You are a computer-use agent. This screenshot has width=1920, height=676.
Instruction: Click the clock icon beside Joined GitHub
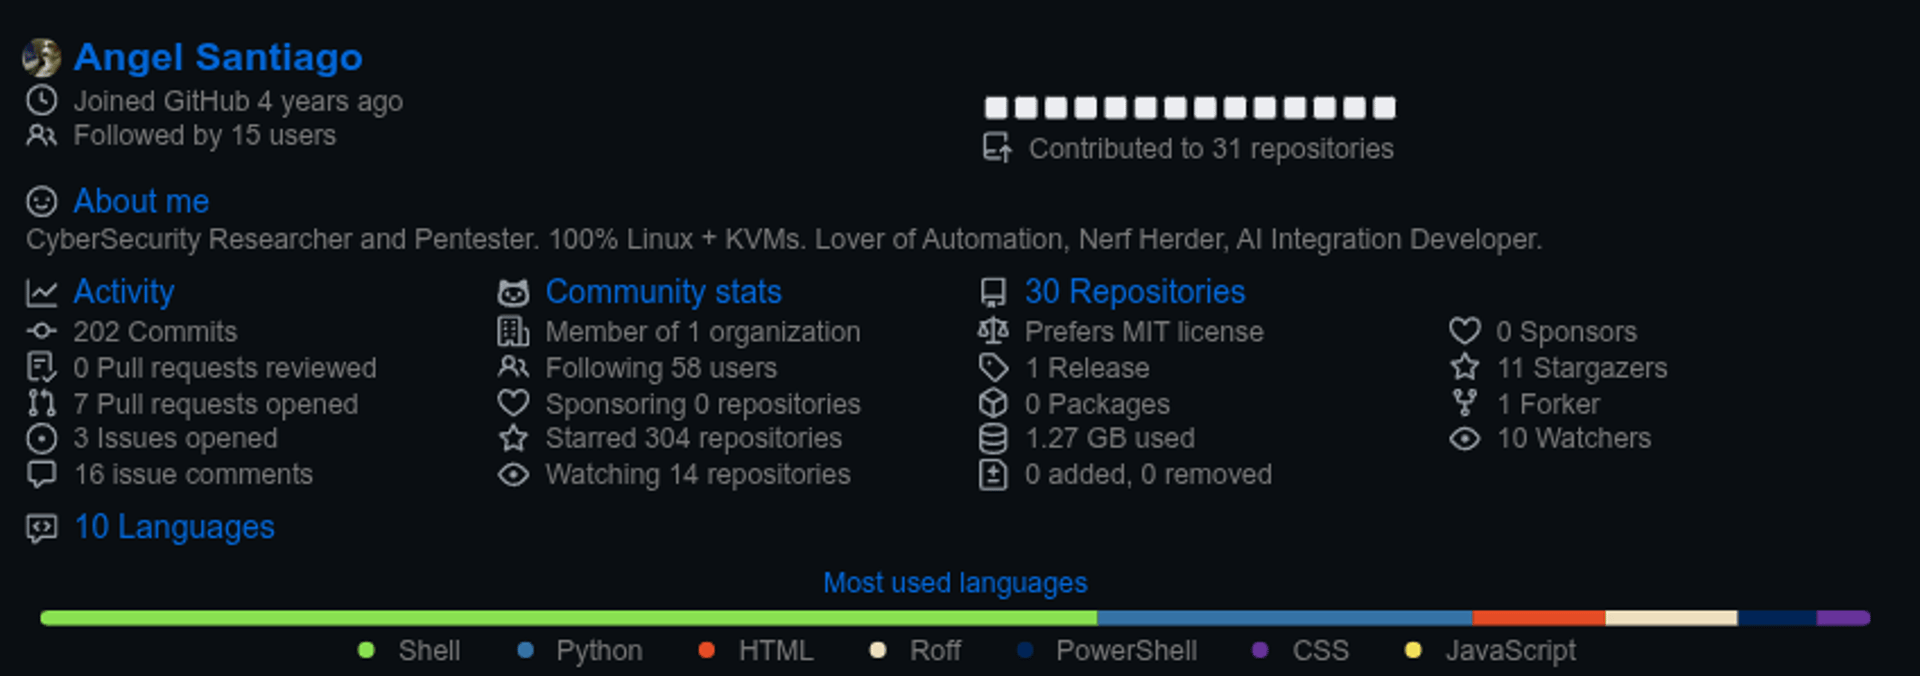tap(41, 100)
